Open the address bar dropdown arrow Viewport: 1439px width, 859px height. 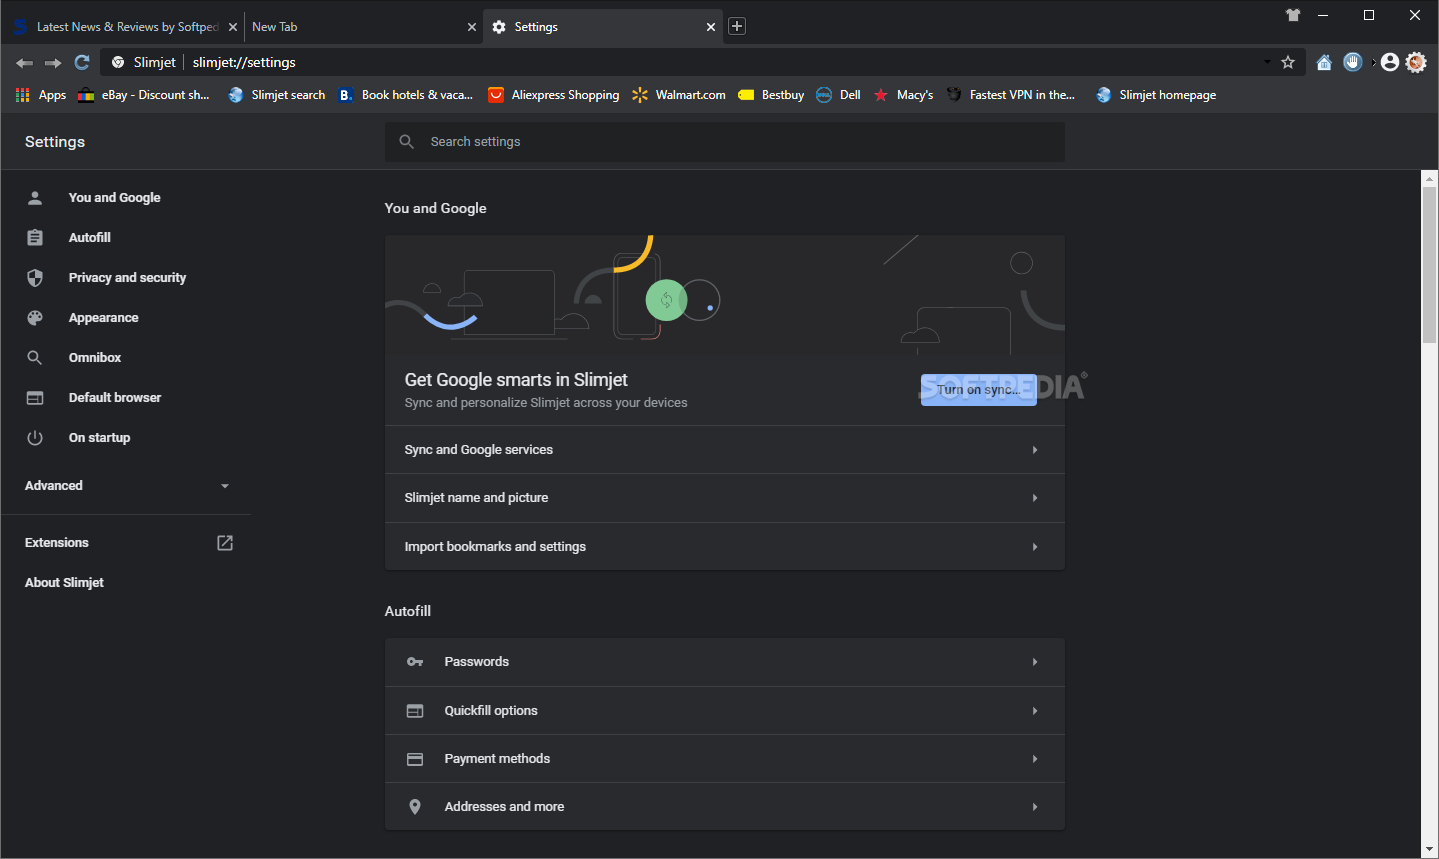coord(1267,62)
